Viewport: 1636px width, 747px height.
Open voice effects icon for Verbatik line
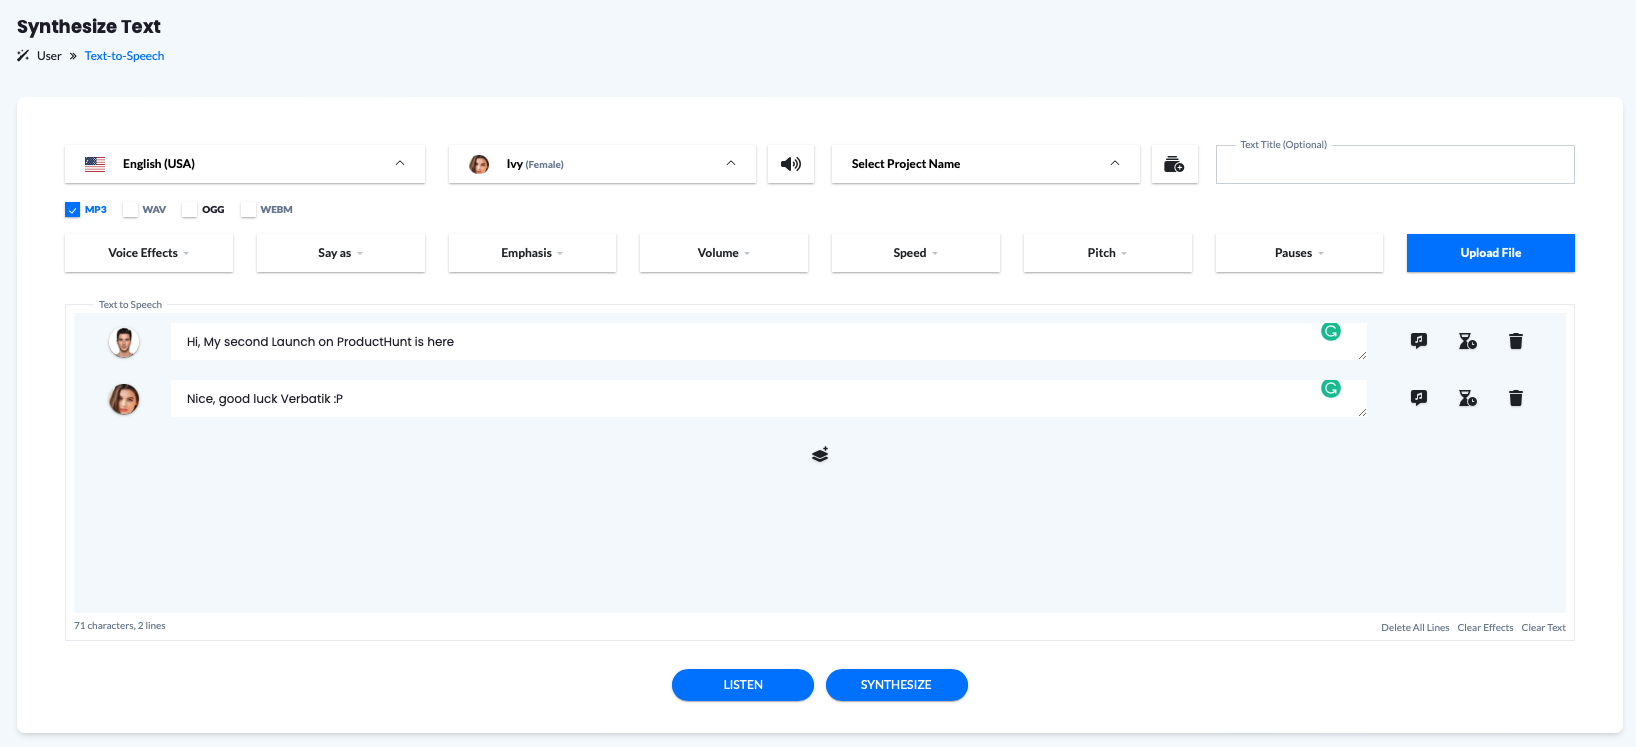(1419, 398)
